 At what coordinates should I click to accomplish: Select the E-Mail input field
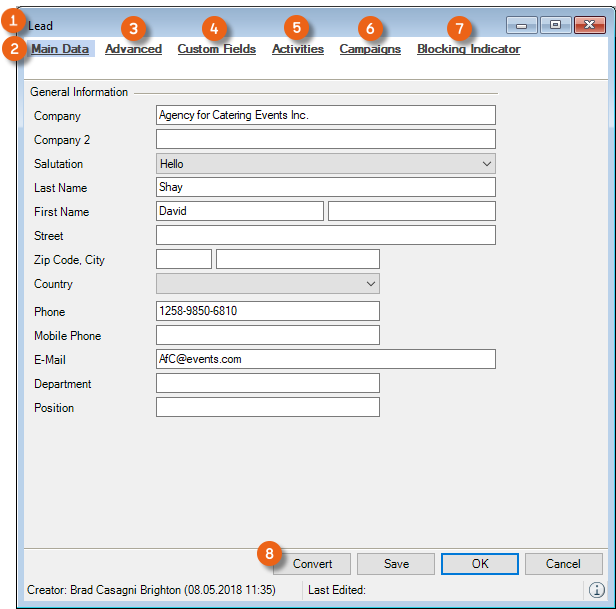point(326,360)
